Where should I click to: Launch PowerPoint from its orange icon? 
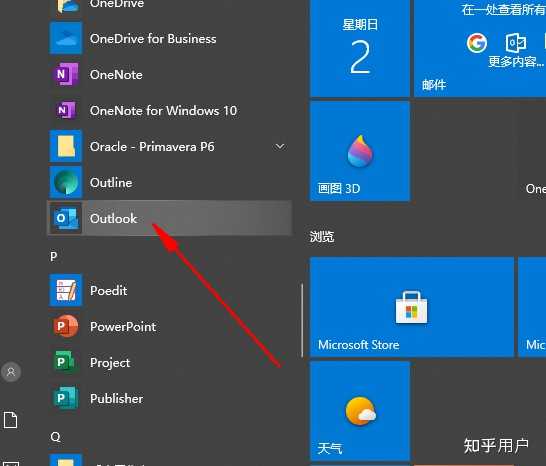click(x=65, y=326)
